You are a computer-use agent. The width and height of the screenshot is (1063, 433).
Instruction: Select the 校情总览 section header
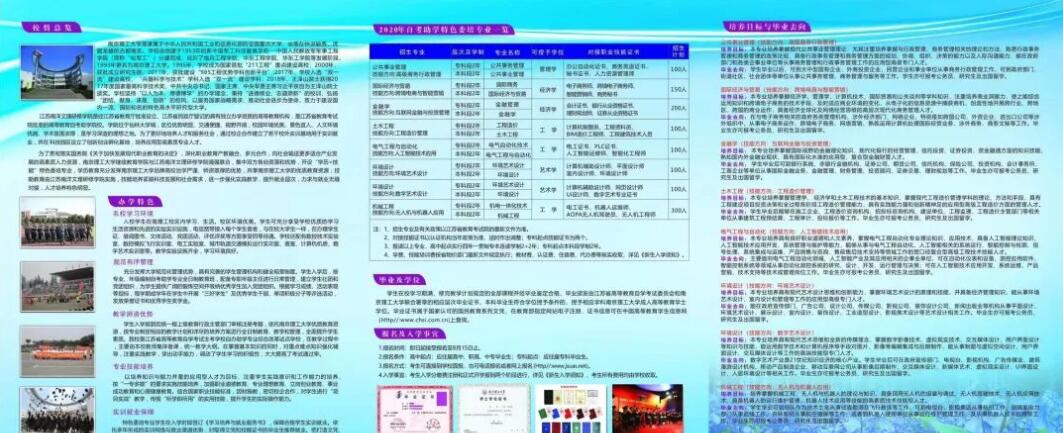[51, 28]
